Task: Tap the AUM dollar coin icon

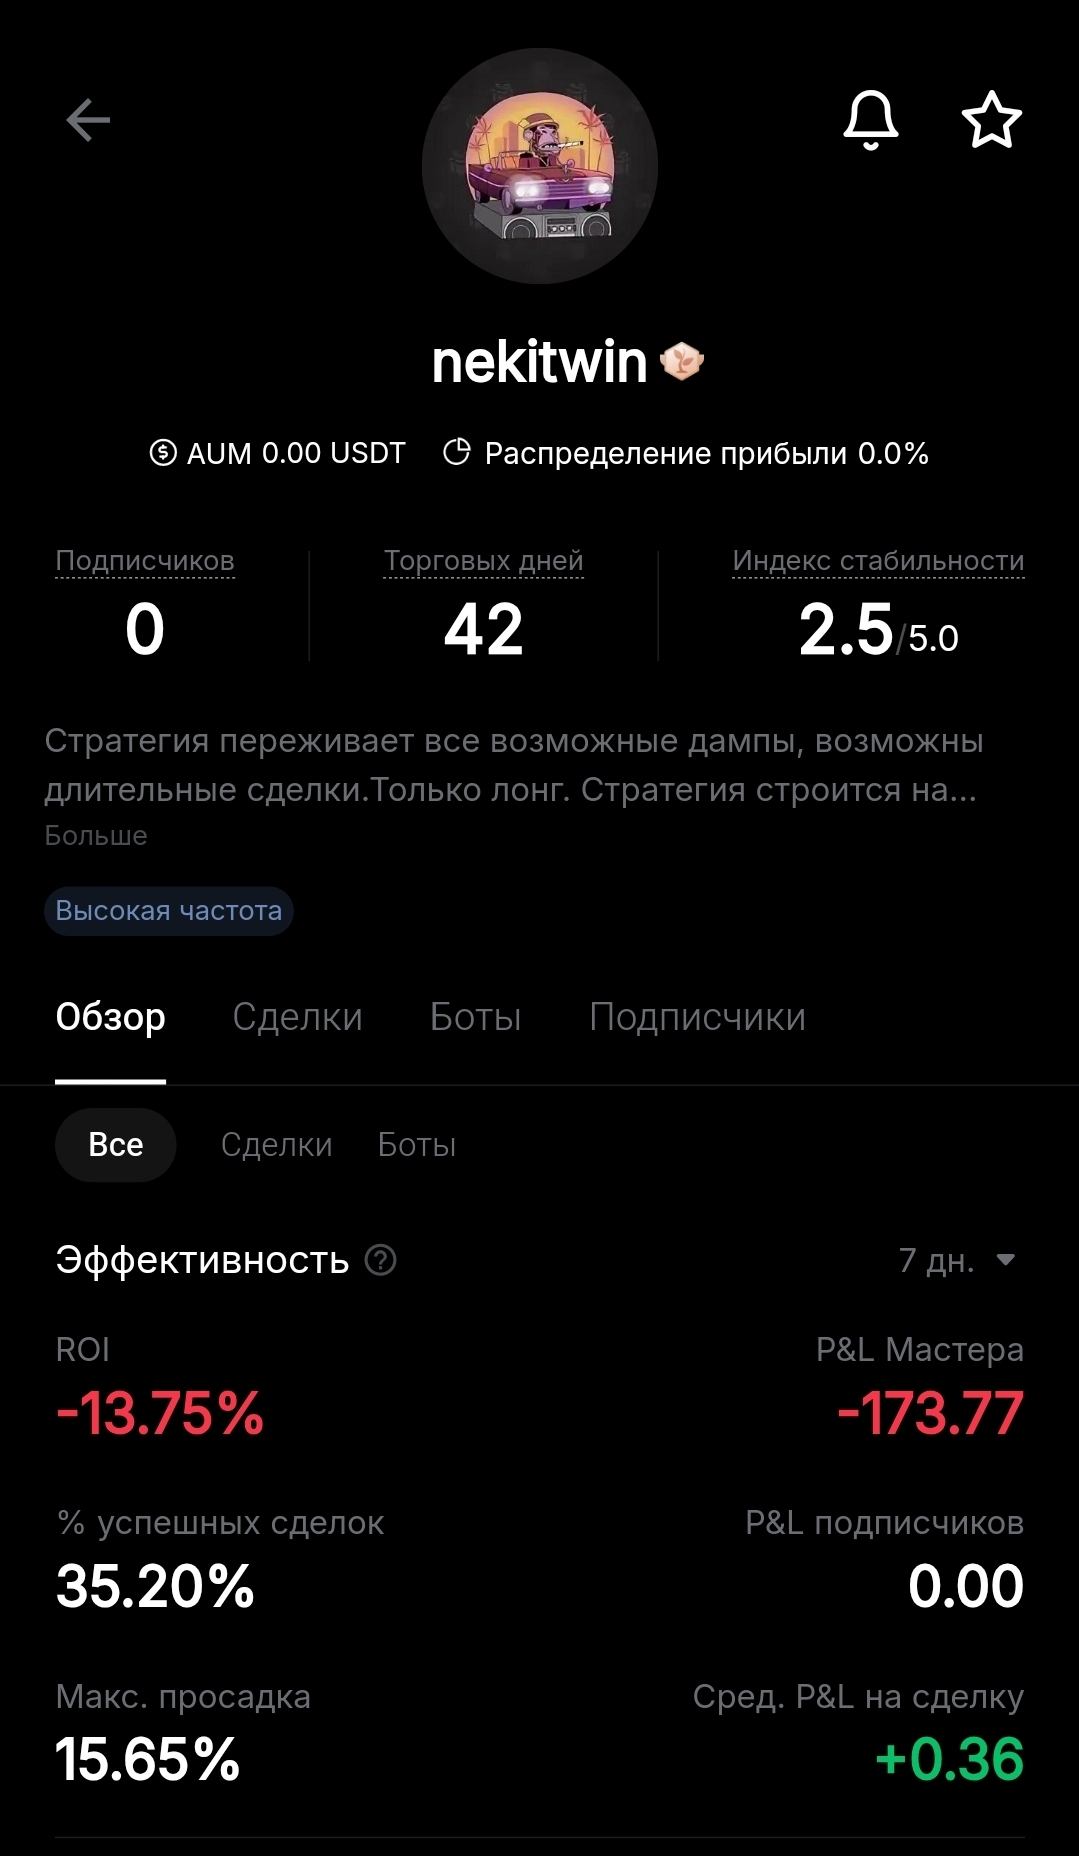Action: (x=163, y=453)
